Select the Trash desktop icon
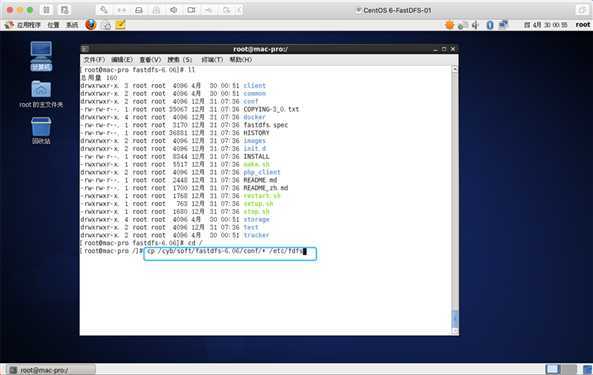The image size is (593, 375). pyautogui.click(x=41, y=130)
